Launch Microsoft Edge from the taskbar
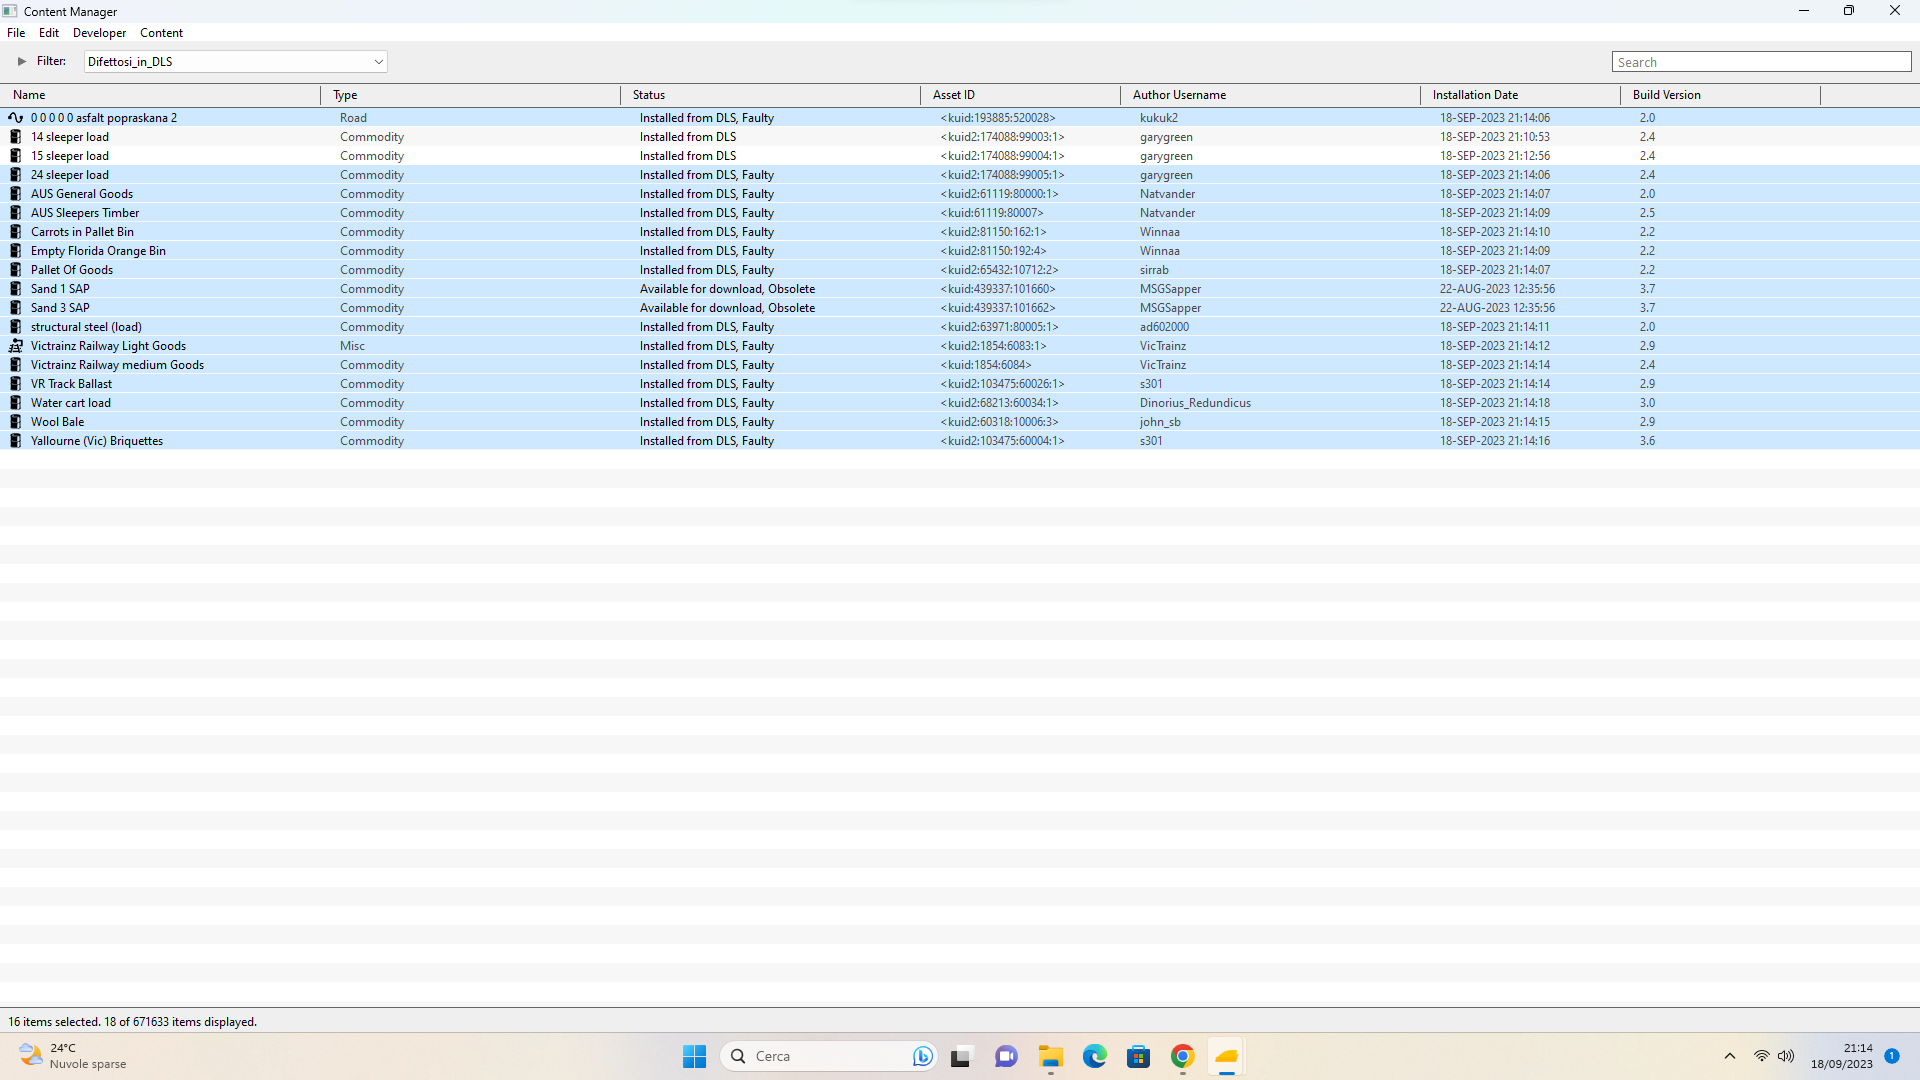This screenshot has width=1920, height=1080. click(x=1095, y=1056)
